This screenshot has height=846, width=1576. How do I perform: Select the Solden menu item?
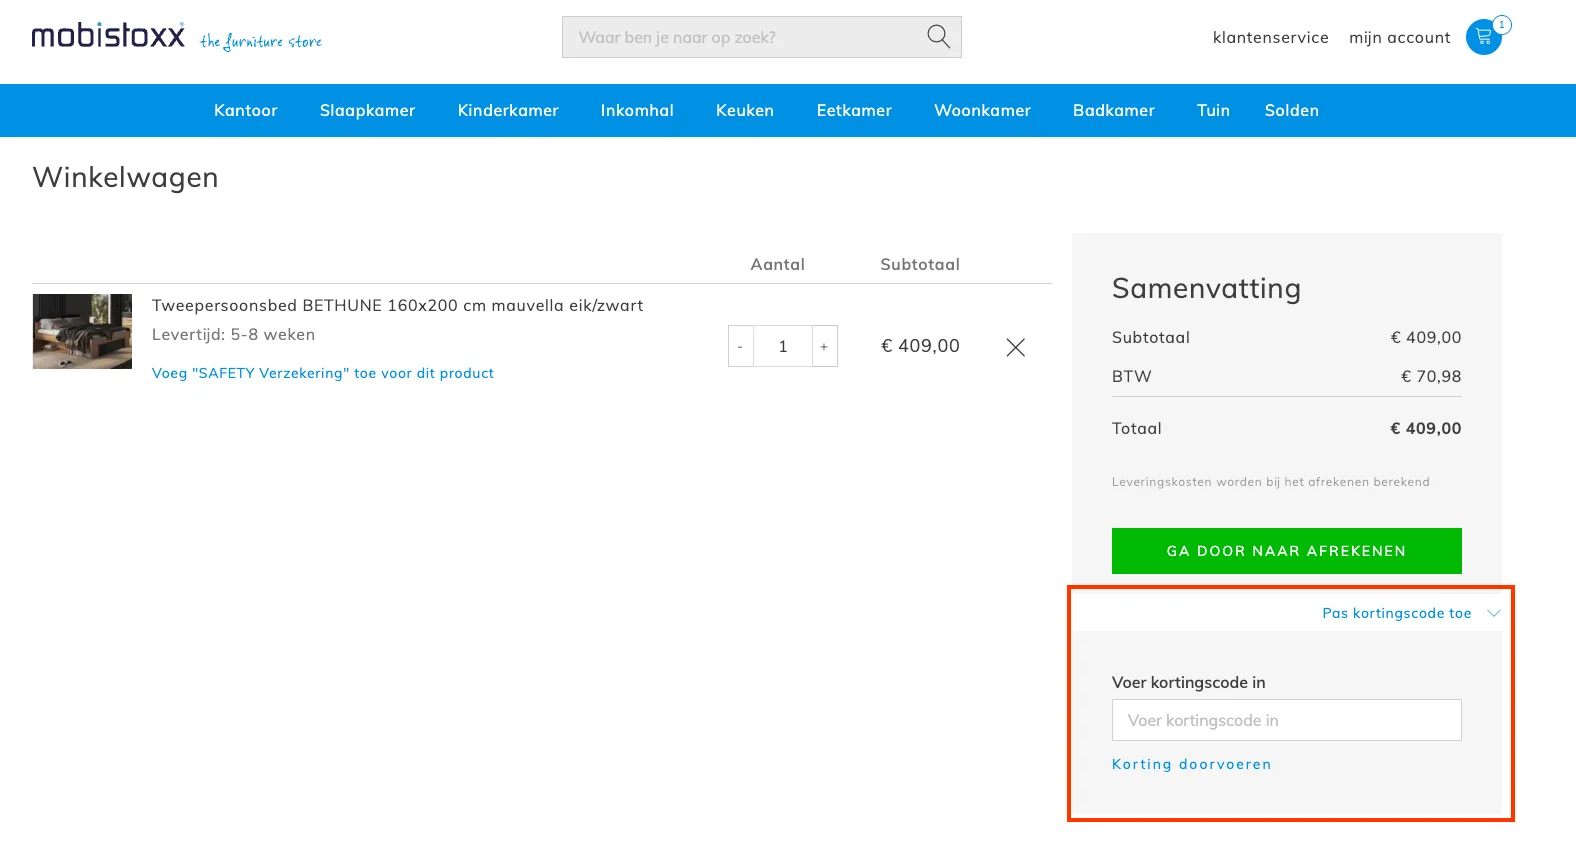(x=1291, y=110)
